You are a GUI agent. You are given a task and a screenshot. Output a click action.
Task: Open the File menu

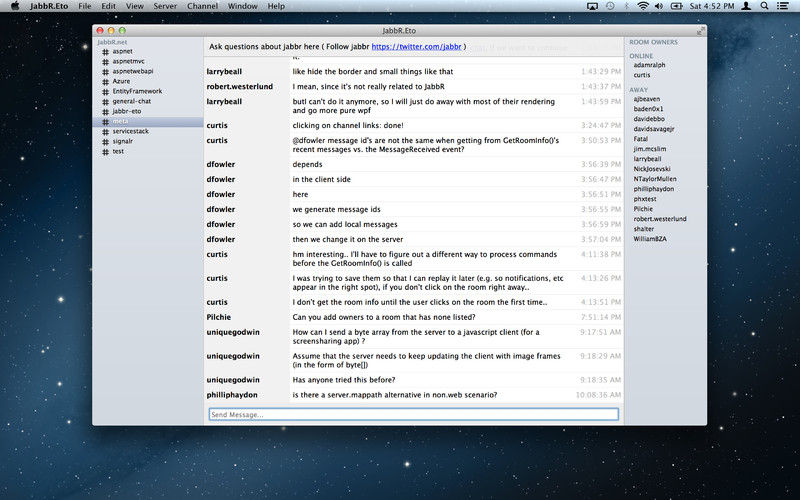pyautogui.click(x=85, y=6)
